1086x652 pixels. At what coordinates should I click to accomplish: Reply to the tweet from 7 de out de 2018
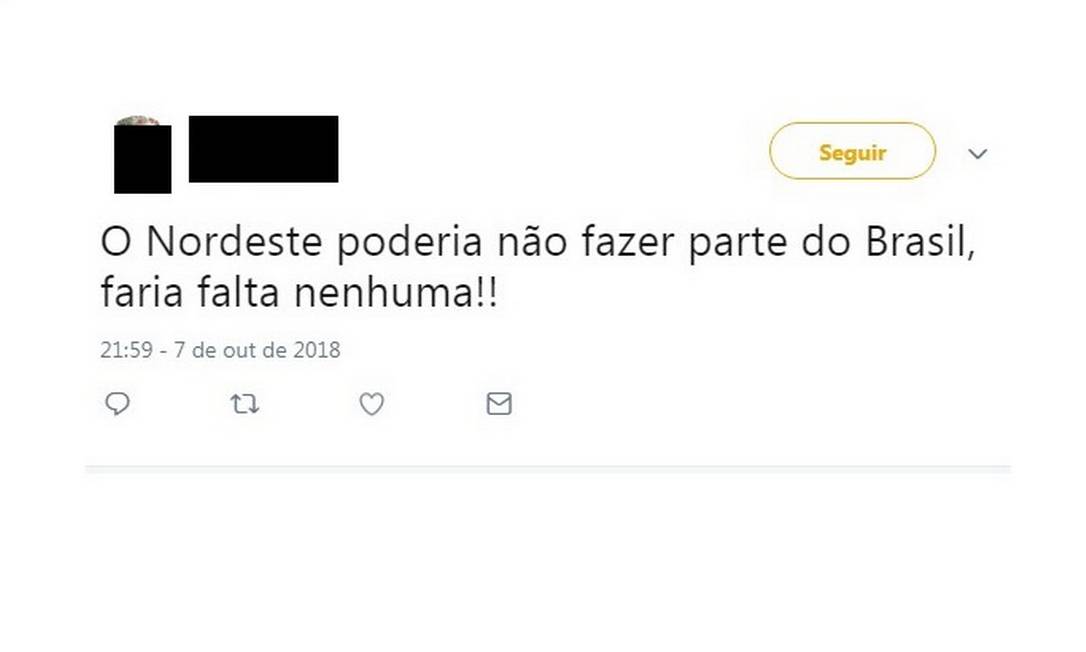pyautogui.click(x=118, y=404)
